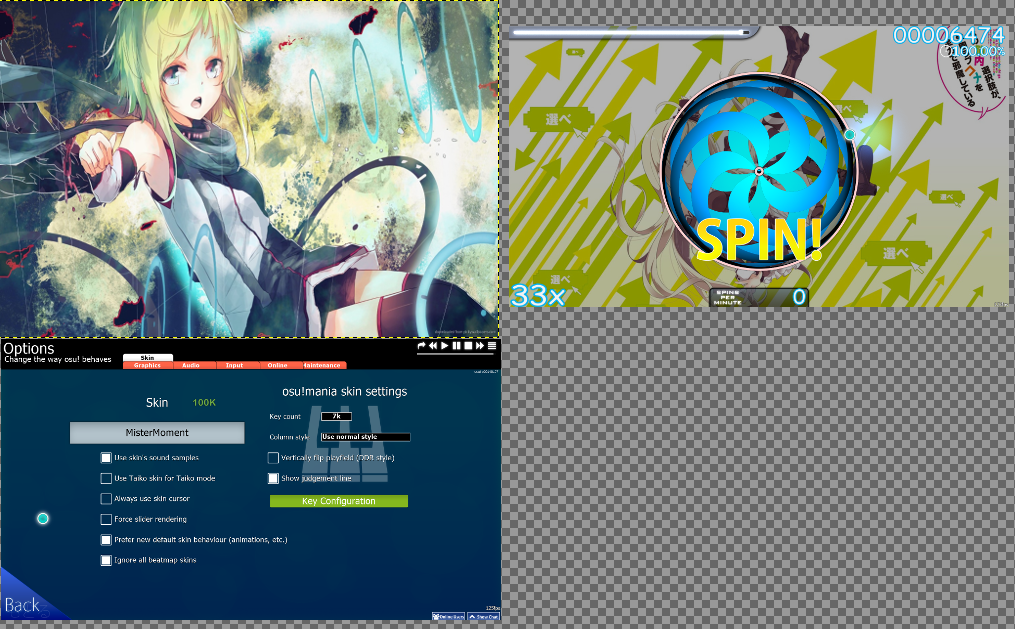Toggle Use skin's sound samples
1015x629 pixels.
(x=106, y=458)
